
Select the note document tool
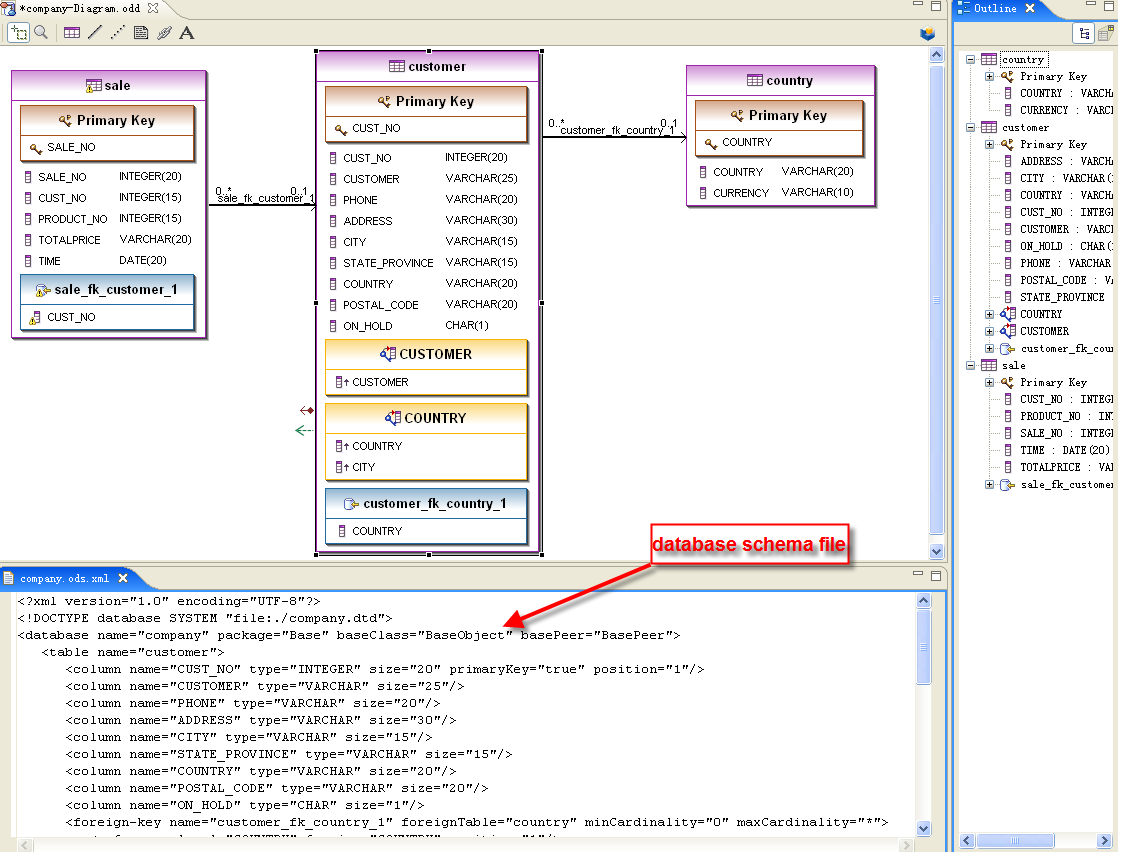pyautogui.click(x=141, y=33)
